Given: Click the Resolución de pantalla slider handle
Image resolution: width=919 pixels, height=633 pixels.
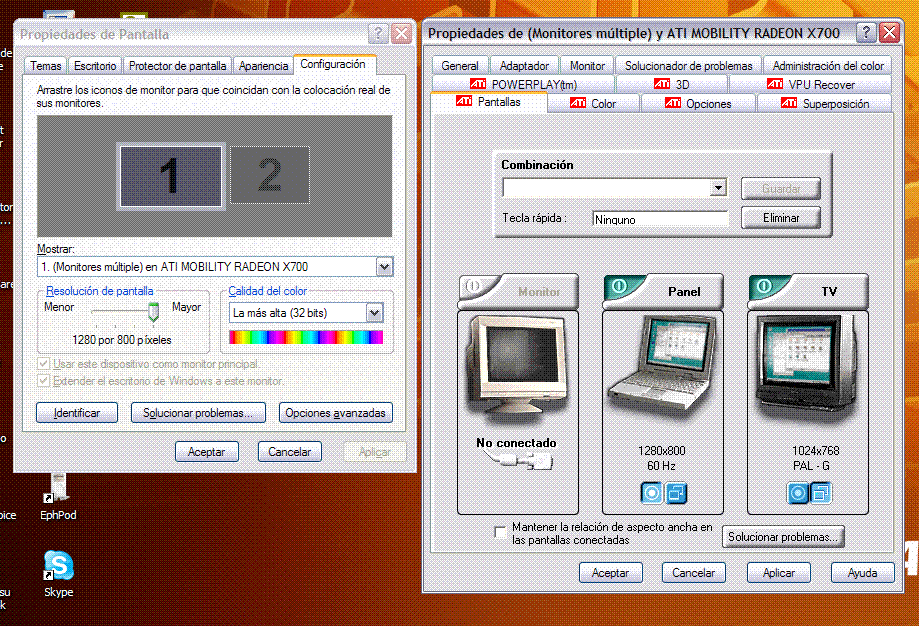Looking at the screenshot, I should (x=154, y=312).
